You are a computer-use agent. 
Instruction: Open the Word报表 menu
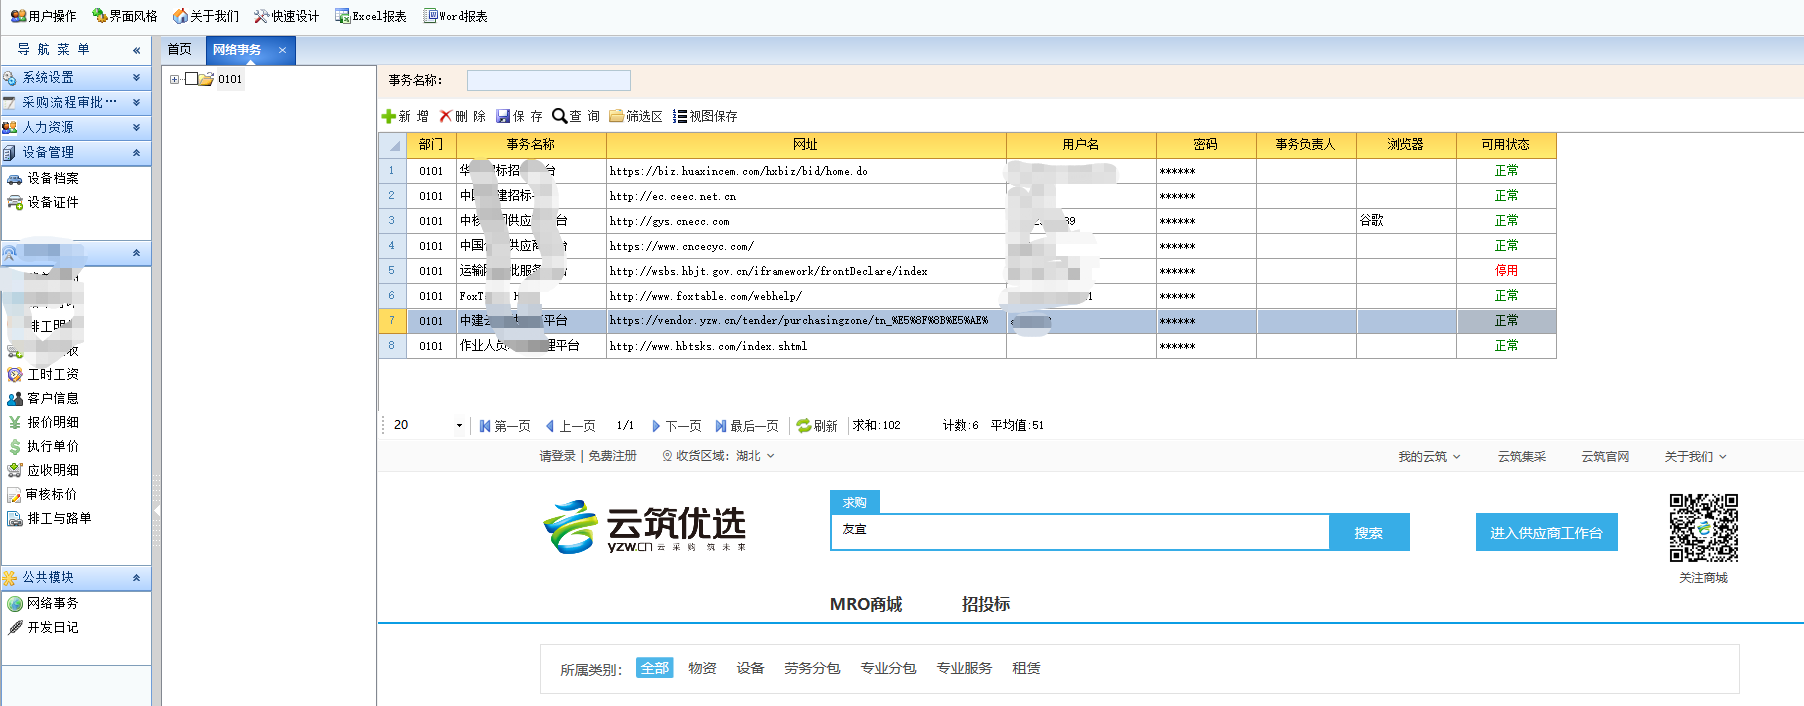pyautogui.click(x=456, y=16)
